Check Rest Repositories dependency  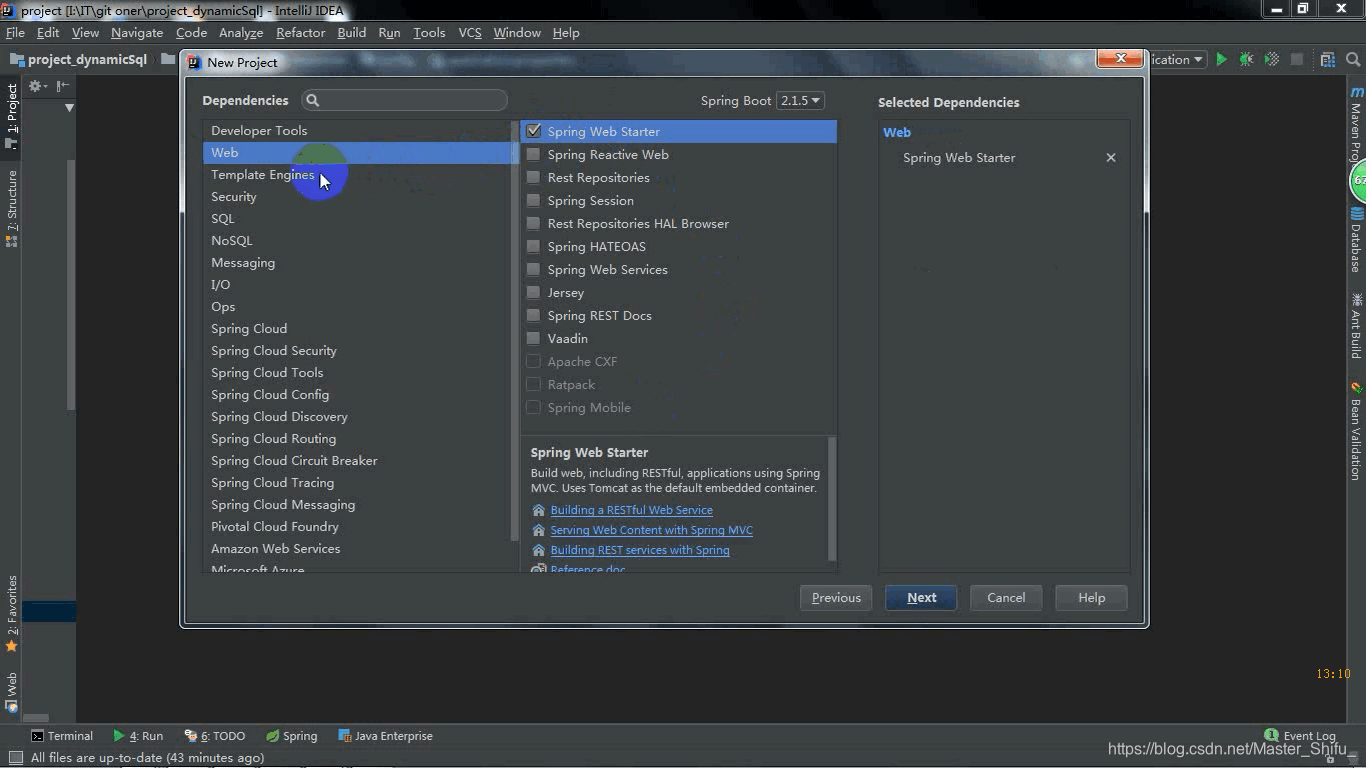(x=534, y=177)
